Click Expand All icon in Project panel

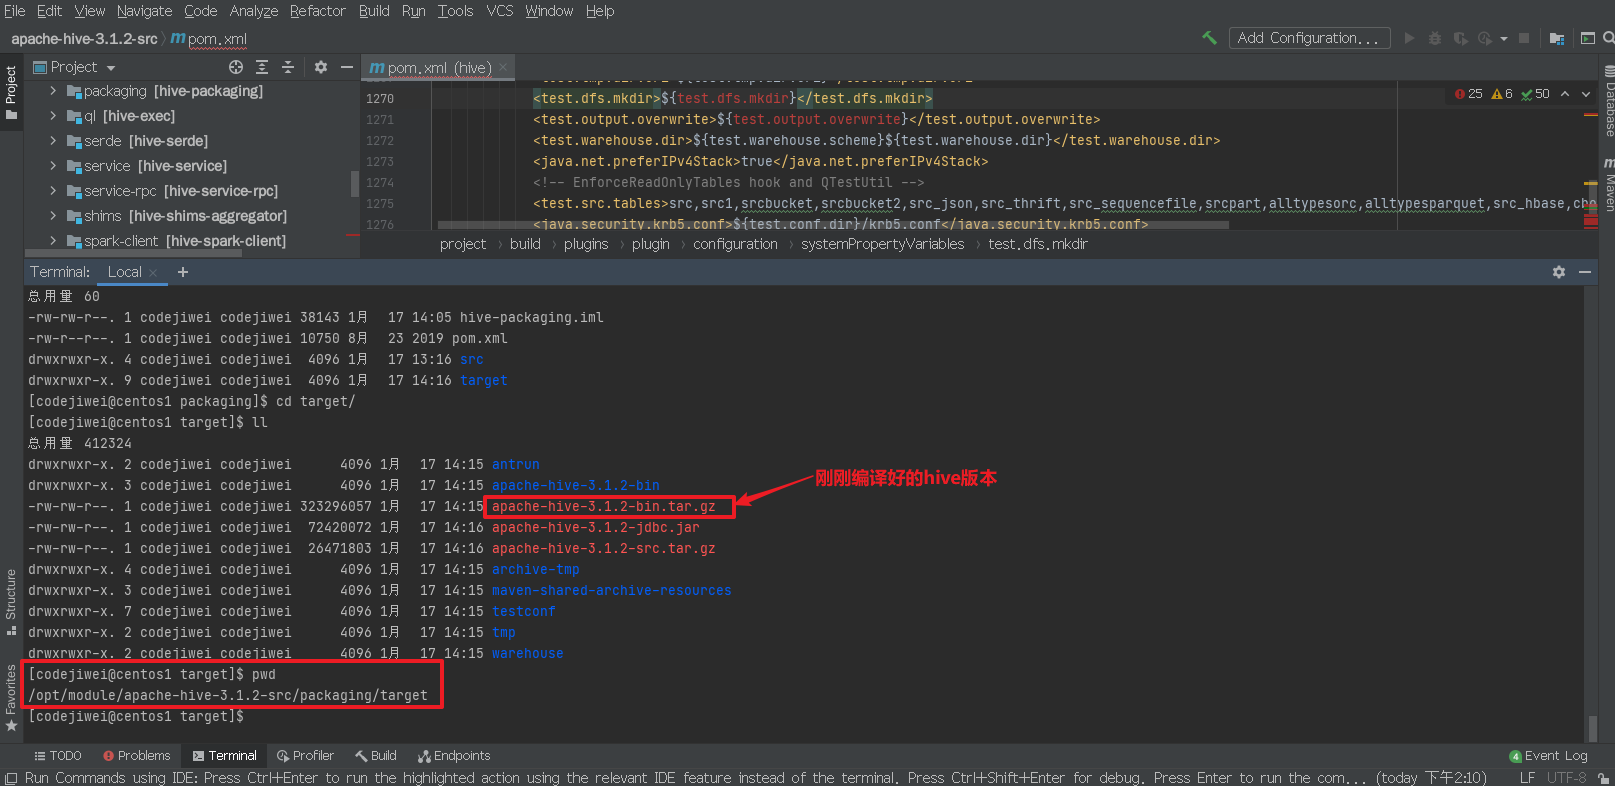tap(262, 67)
